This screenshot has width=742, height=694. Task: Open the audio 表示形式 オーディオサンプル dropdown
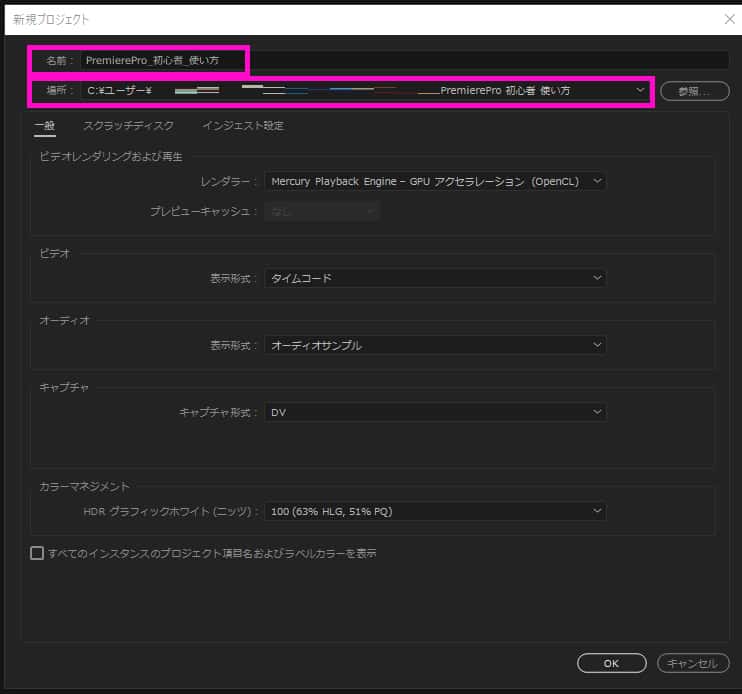(435, 345)
